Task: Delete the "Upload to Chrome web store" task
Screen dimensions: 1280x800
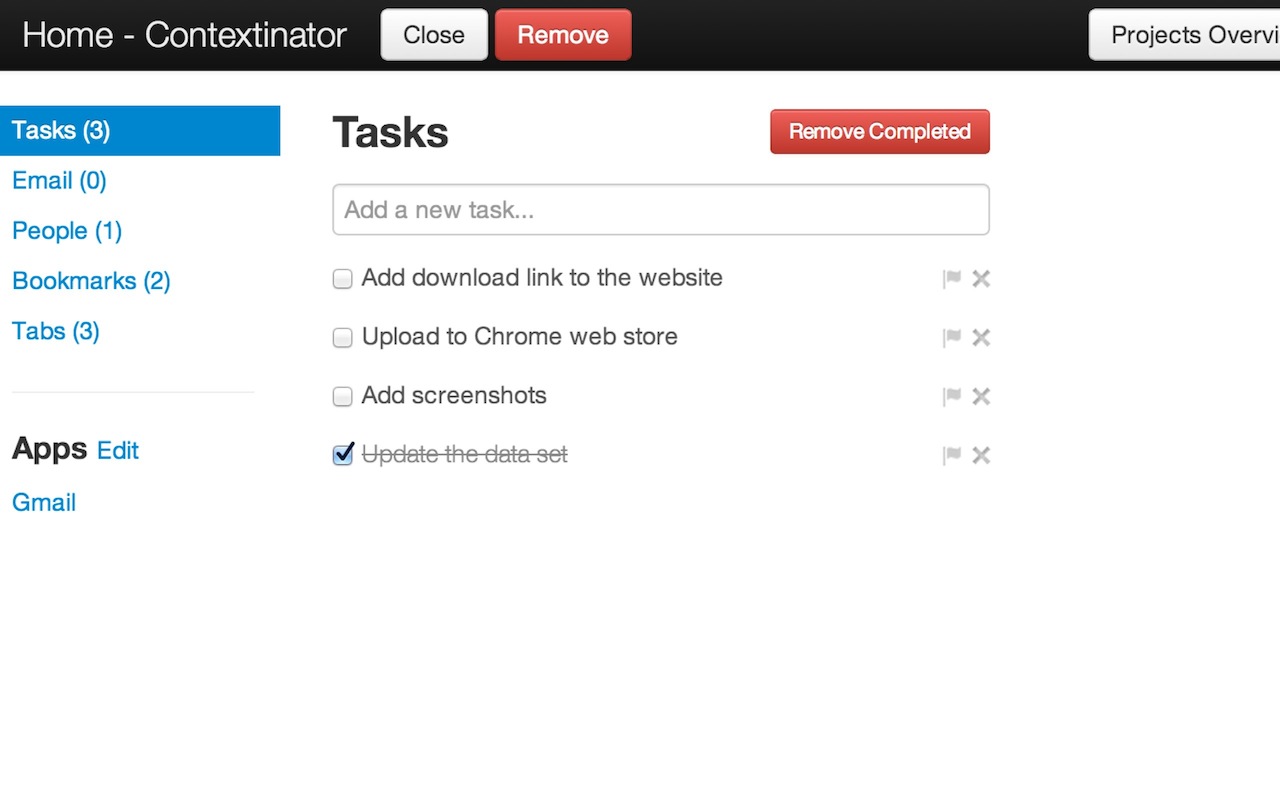Action: pos(981,337)
